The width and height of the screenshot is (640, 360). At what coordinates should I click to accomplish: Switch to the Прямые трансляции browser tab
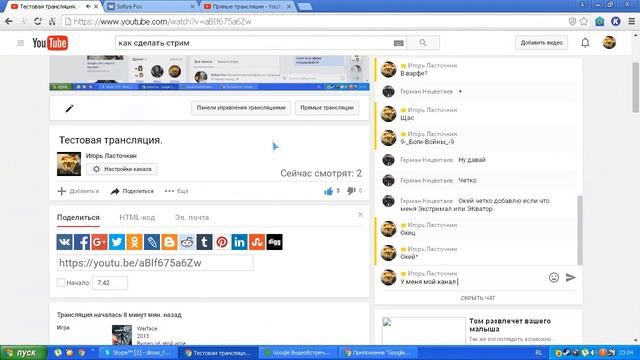(247, 7)
